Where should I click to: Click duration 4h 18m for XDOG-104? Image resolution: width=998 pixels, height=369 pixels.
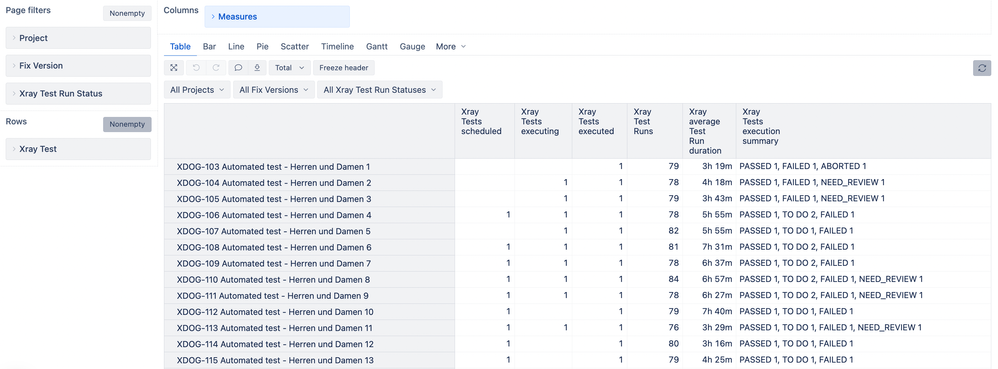[717, 183]
